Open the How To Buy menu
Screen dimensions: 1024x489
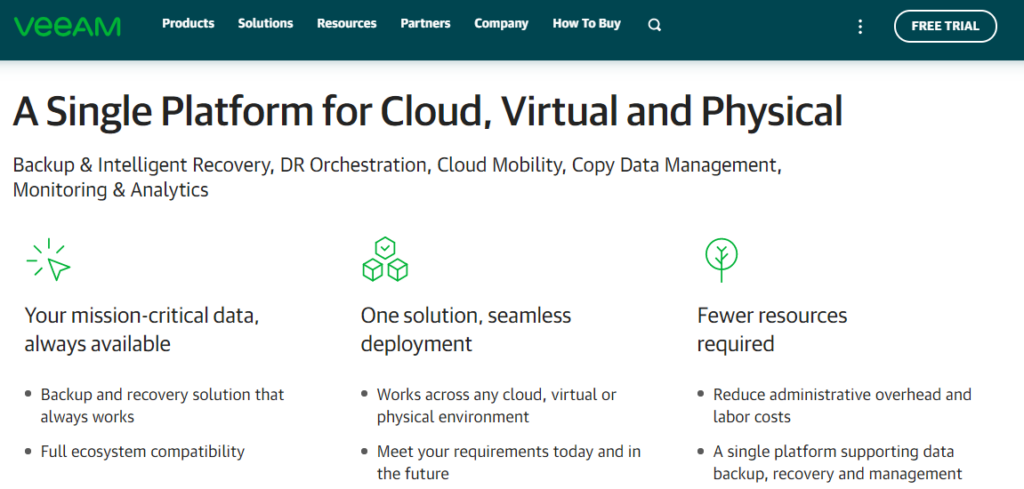tap(586, 24)
